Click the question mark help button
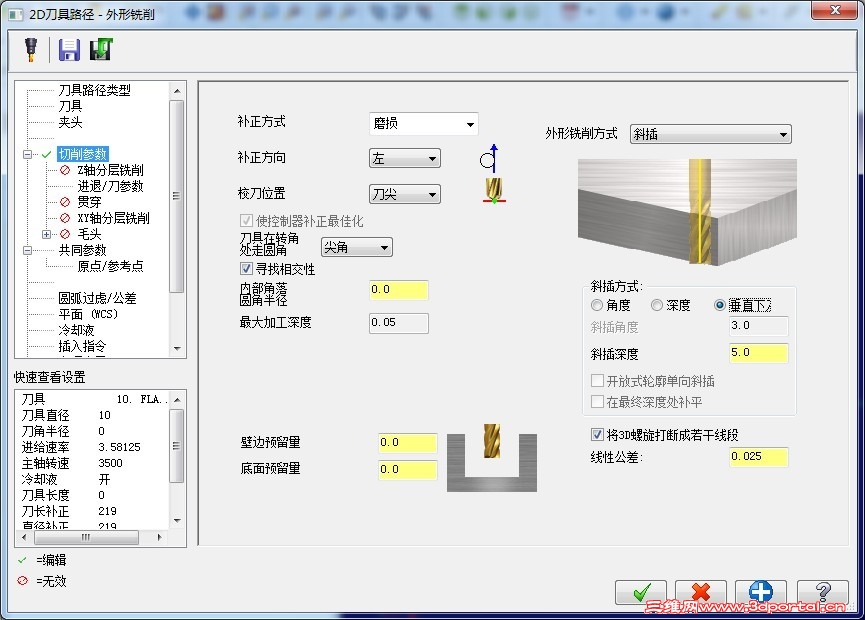This screenshot has height=620, width=865. [823, 592]
